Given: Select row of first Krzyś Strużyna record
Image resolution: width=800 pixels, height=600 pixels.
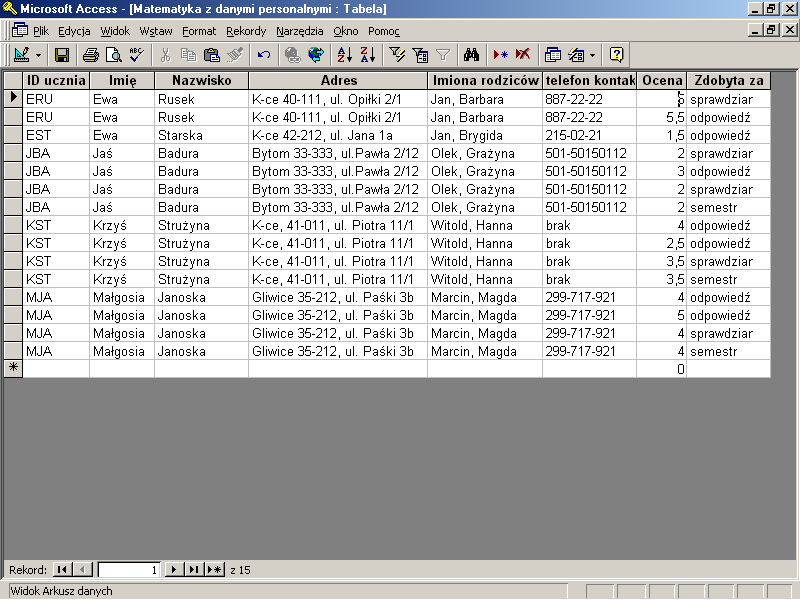Looking at the screenshot, I should coord(13,226).
